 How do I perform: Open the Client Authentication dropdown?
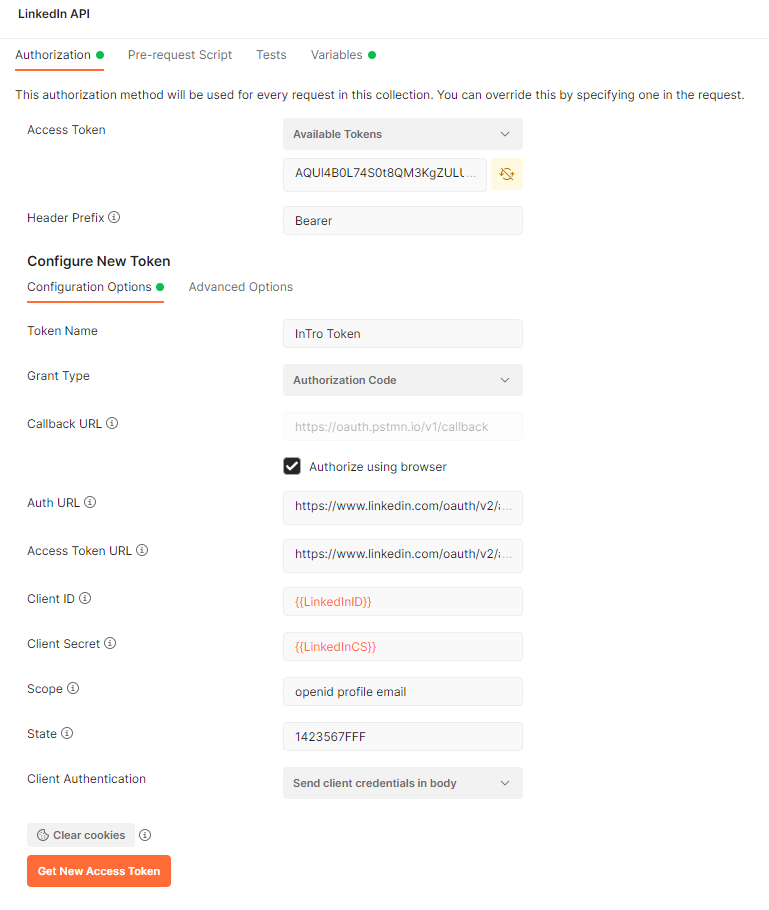[x=402, y=783]
